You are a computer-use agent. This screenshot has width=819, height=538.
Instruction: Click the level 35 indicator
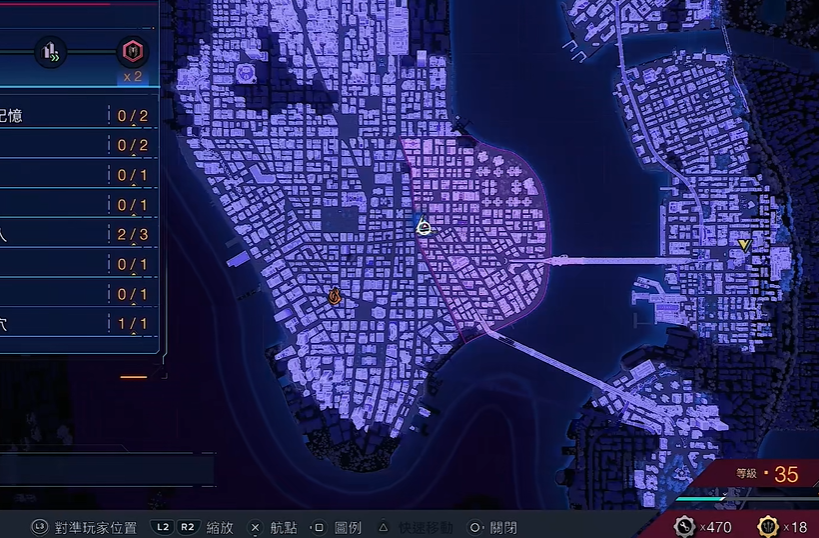768,474
